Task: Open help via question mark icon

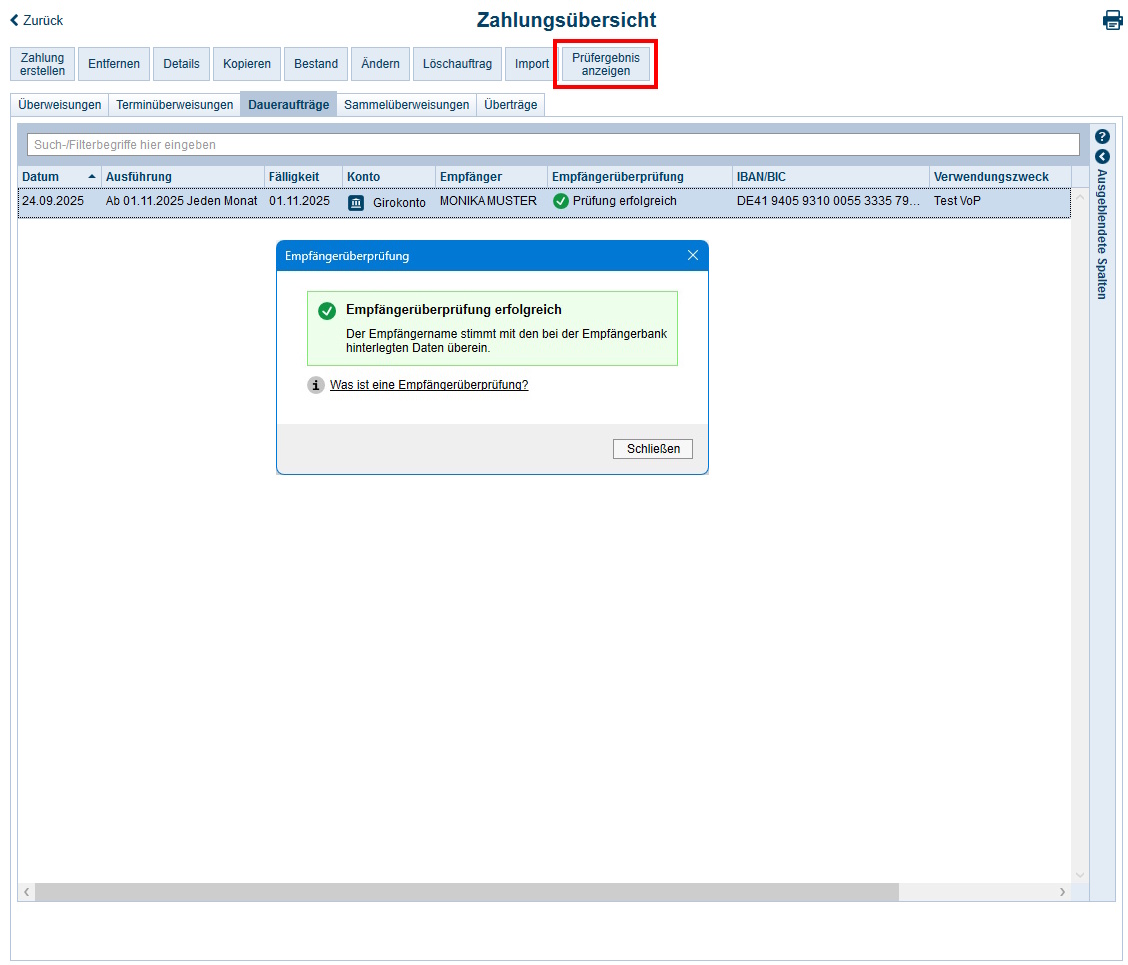Action: click(x=1102, y=136)
